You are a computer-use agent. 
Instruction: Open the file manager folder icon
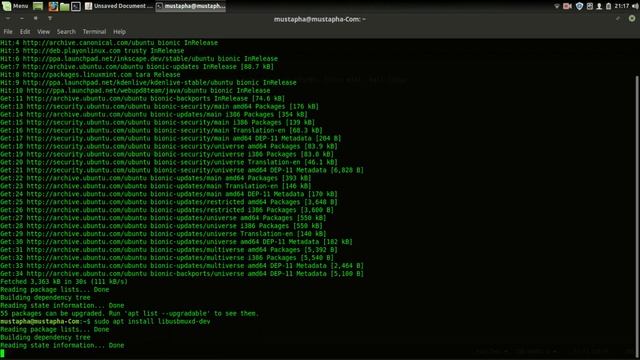(x=64, y=7)
